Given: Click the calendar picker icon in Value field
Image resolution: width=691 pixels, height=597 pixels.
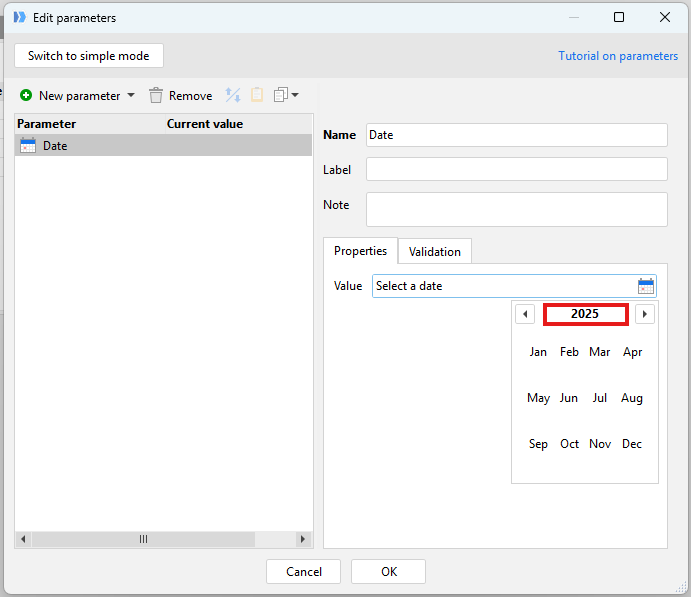Looking at the screenshot, I should click(x=646, y=286).
